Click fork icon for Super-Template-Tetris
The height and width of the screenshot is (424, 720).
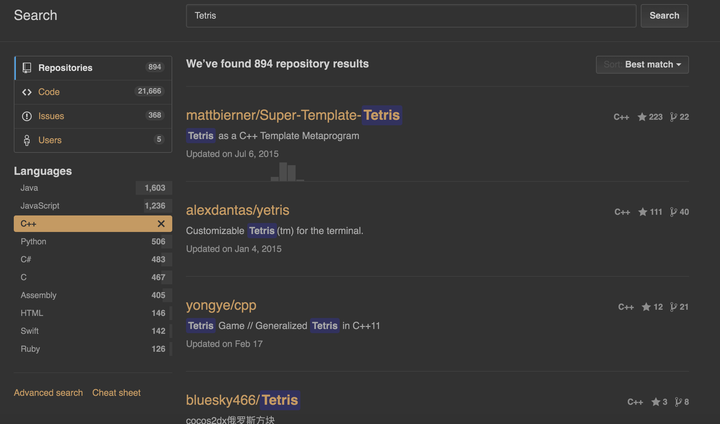tap(673, 117)
